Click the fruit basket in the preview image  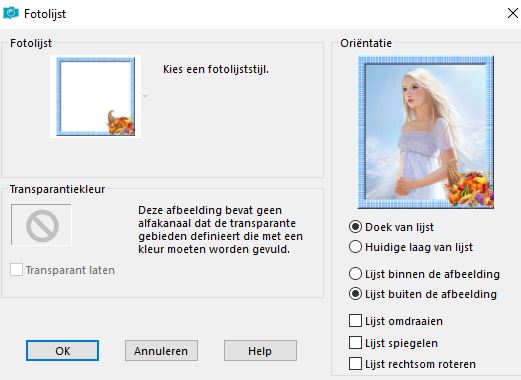coord(469,187)
